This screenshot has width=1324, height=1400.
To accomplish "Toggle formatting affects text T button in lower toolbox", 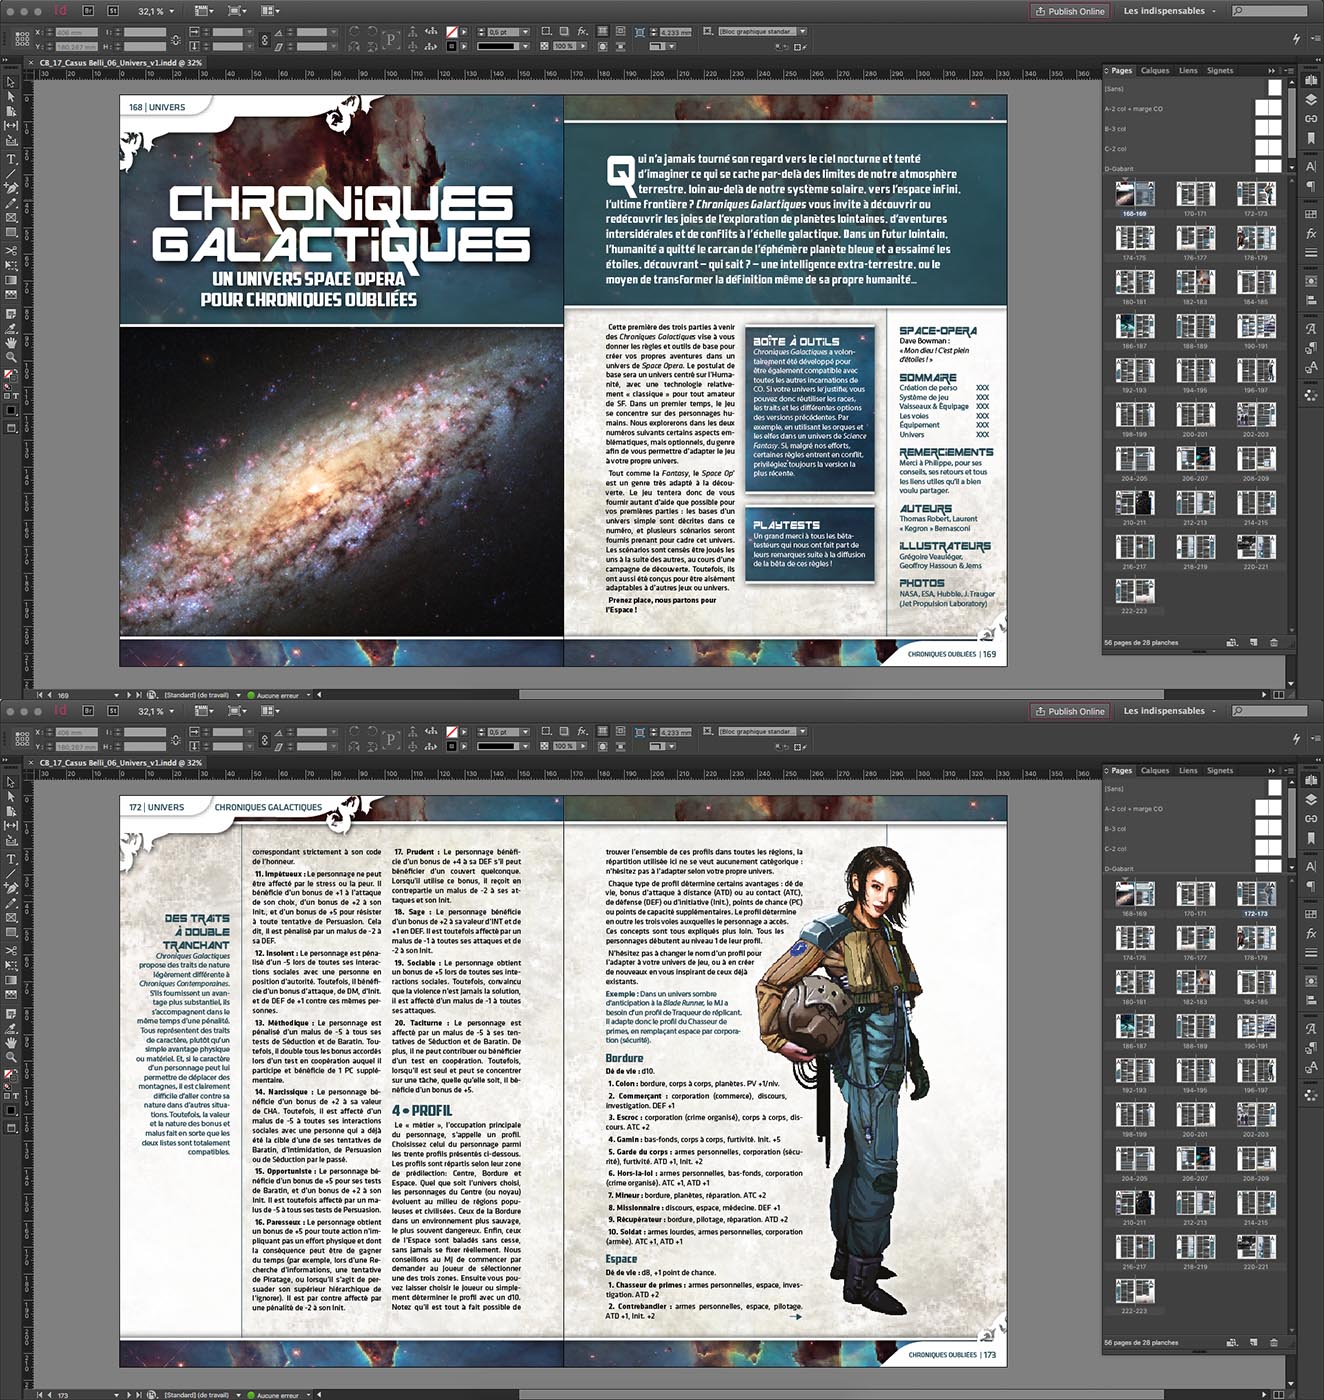I will [15, 1096].
